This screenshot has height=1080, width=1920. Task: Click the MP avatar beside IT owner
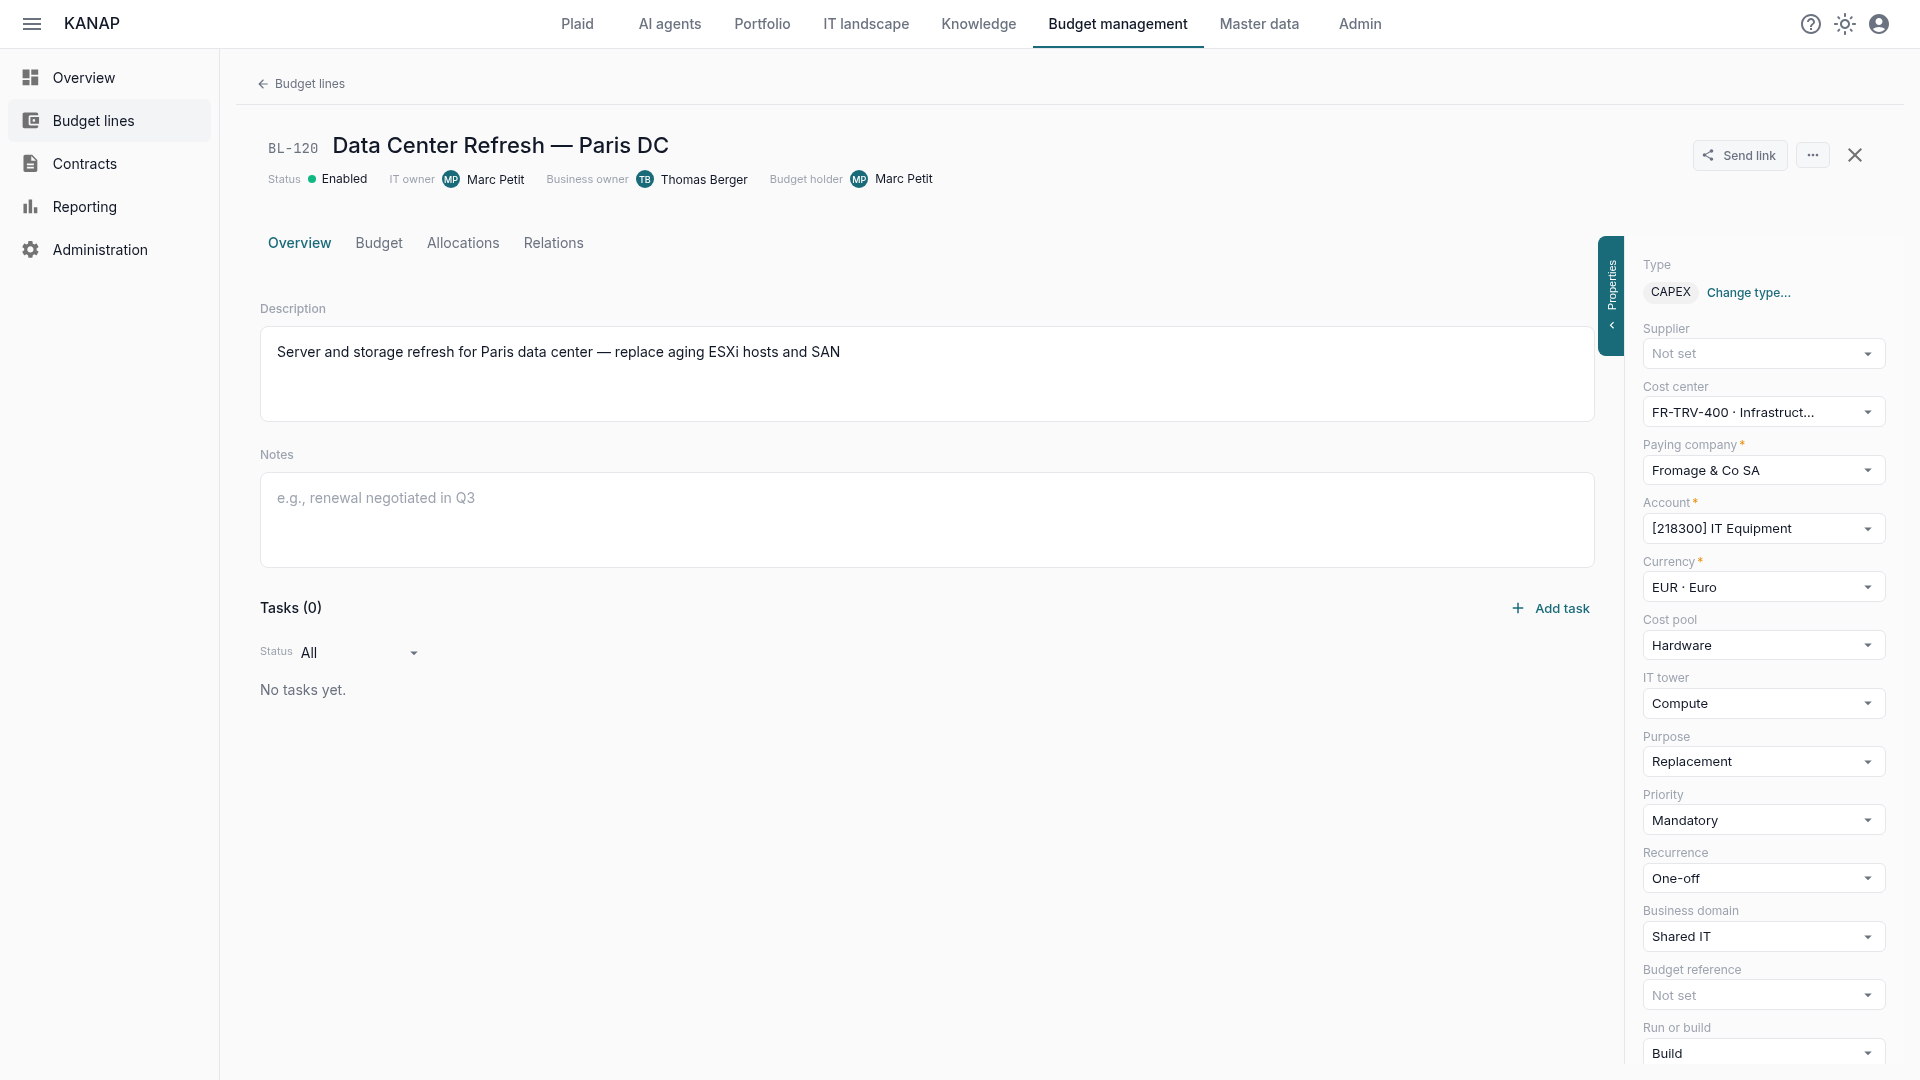[451, 180]
